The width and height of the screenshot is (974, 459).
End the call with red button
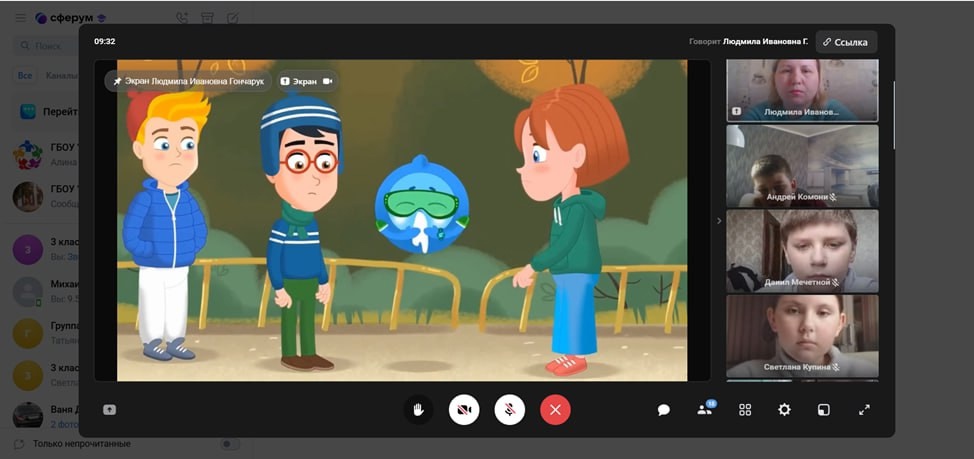coord(555,410)
